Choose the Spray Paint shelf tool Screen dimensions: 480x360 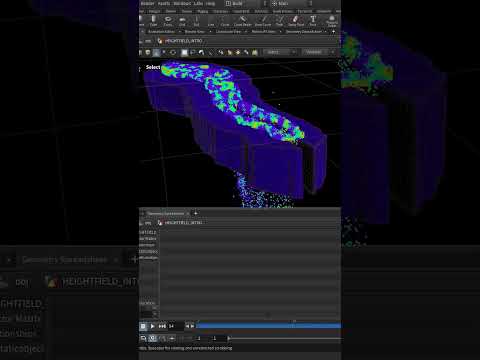pyautogui.click(x=296, y=21)
